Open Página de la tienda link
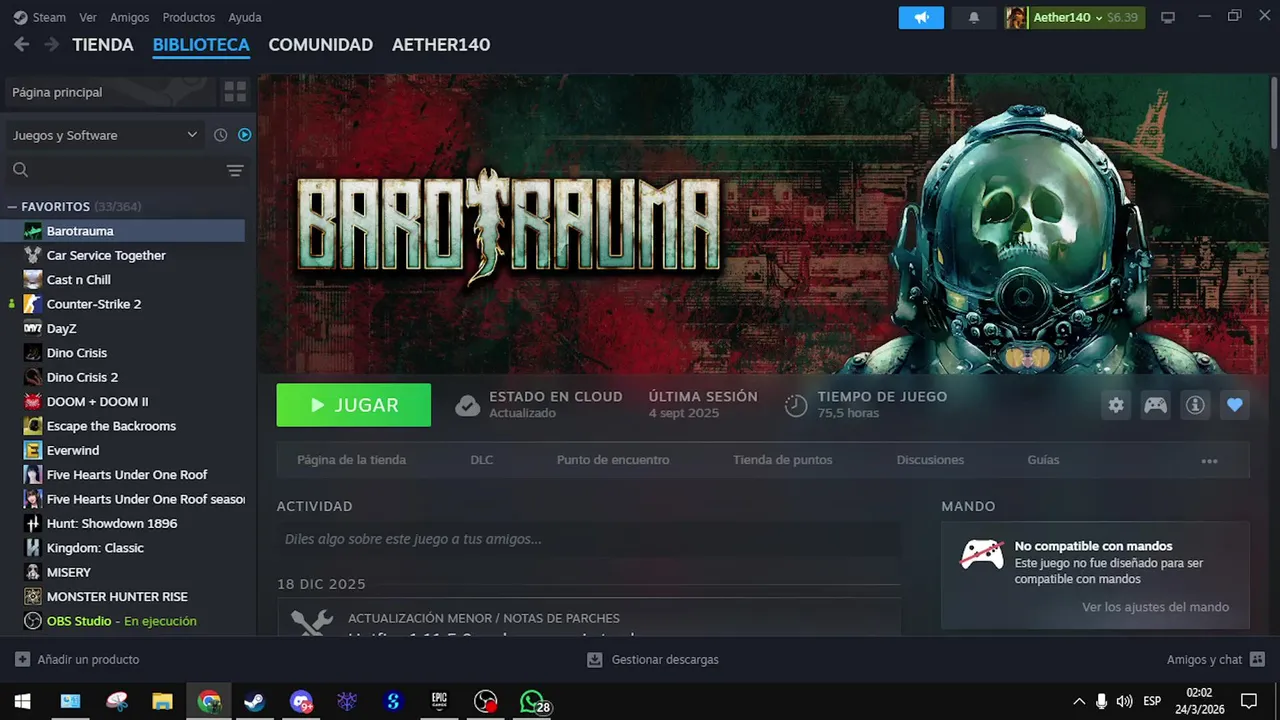This screenshot has width=1280, height=720. [351, 460]
